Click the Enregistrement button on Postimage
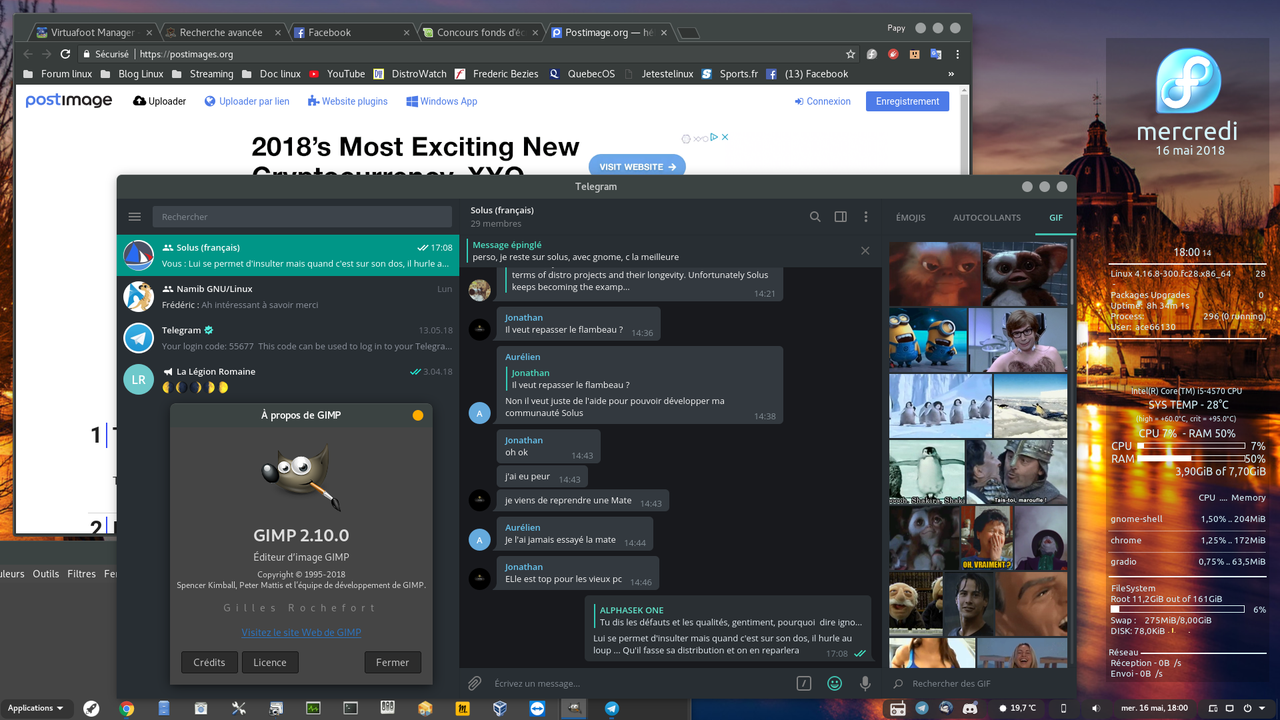Image resolution: width=1280 pixels, height=720 pixels. [x=907, y=101]
